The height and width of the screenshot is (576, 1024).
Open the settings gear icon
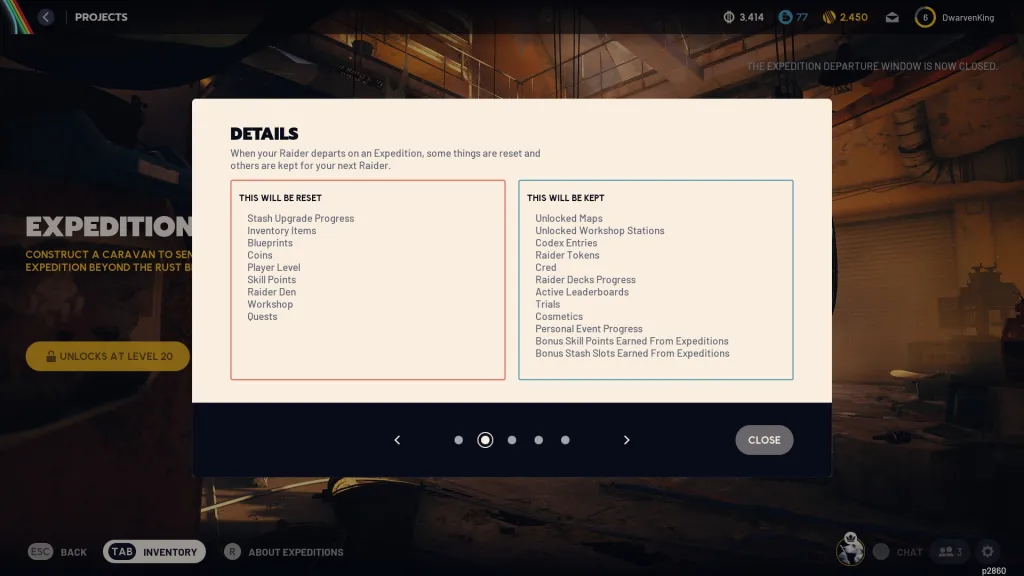tap(987, 552)
